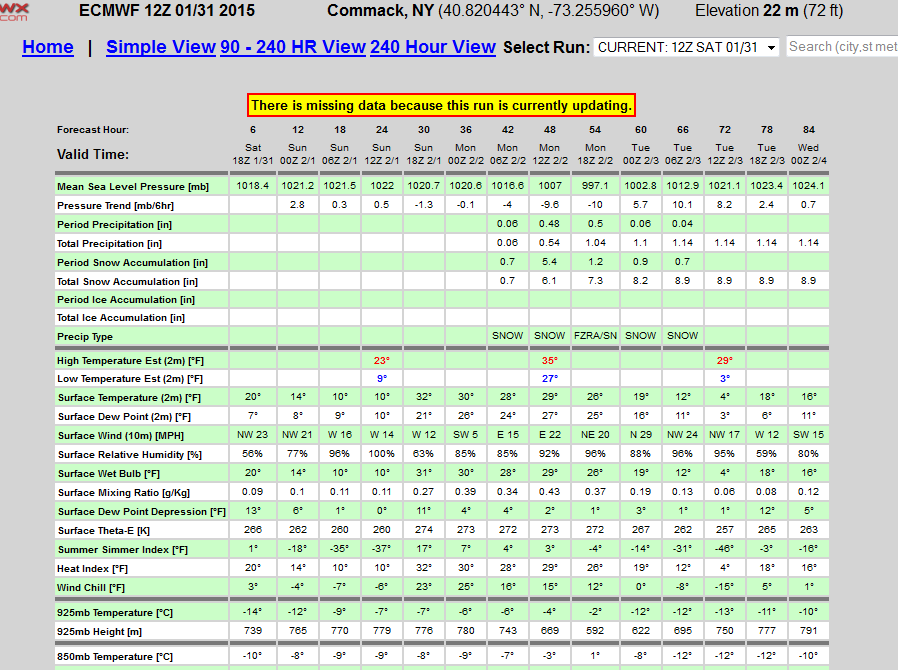Click the 997.1 pressure value
The height and width of the screenshot is (670, 898).
tap(595, 186)
